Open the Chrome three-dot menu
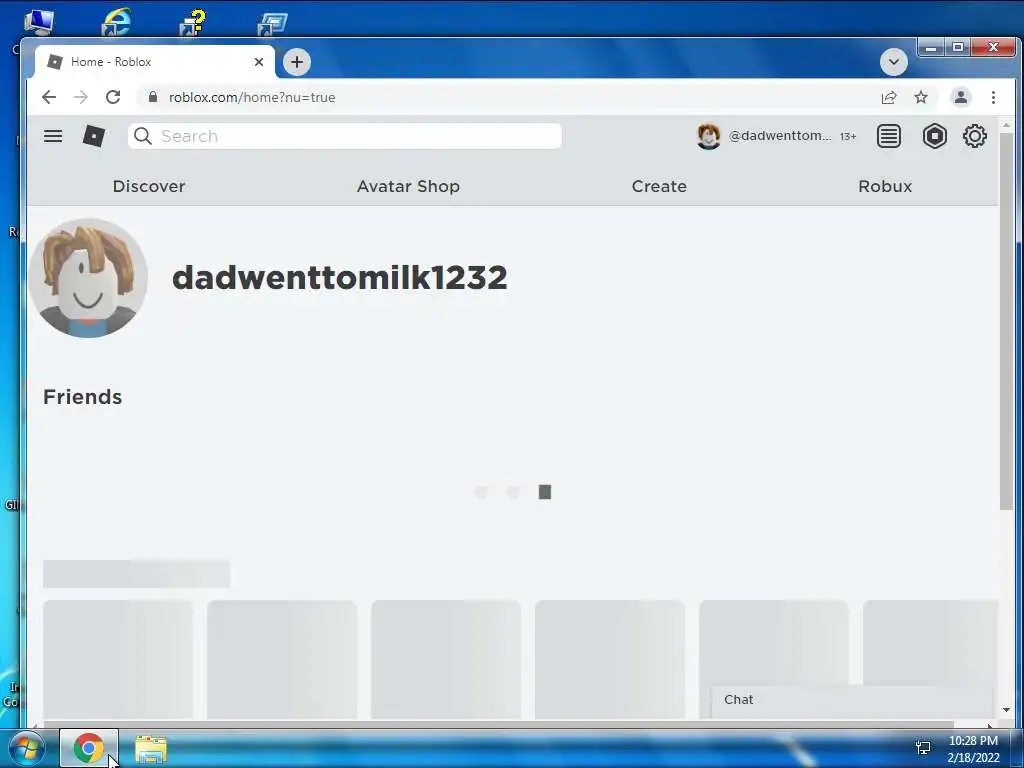Viewport: 1024px width, 768px height. (993, 97)
